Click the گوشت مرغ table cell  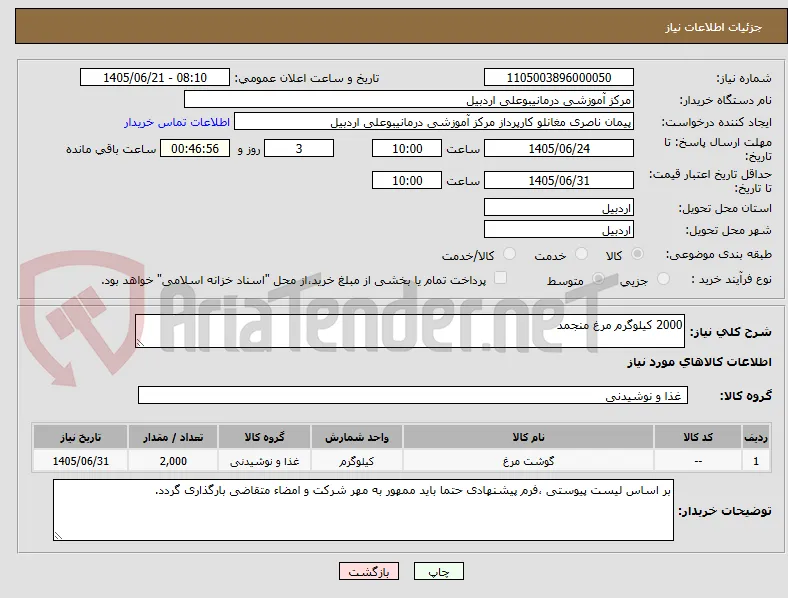pyautogui.click(x=528, y=461)
